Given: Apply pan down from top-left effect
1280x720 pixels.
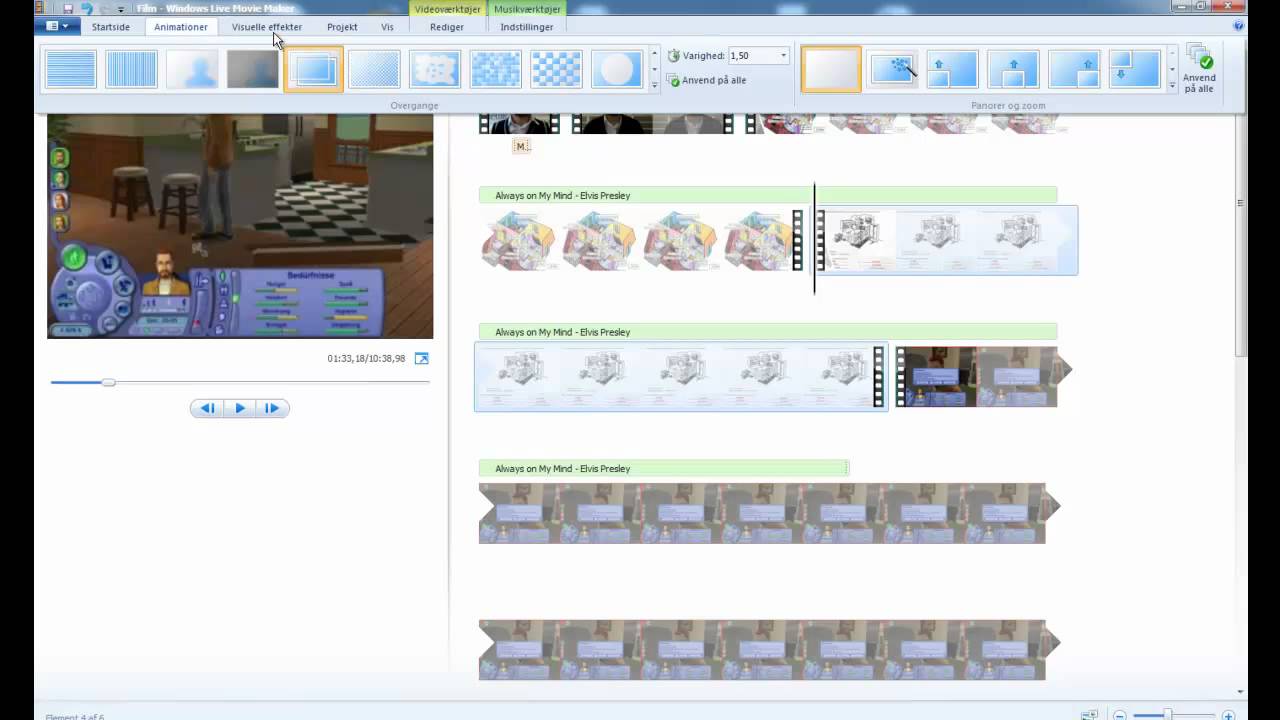Looking at the screenshot, I should coord(1135,69).
